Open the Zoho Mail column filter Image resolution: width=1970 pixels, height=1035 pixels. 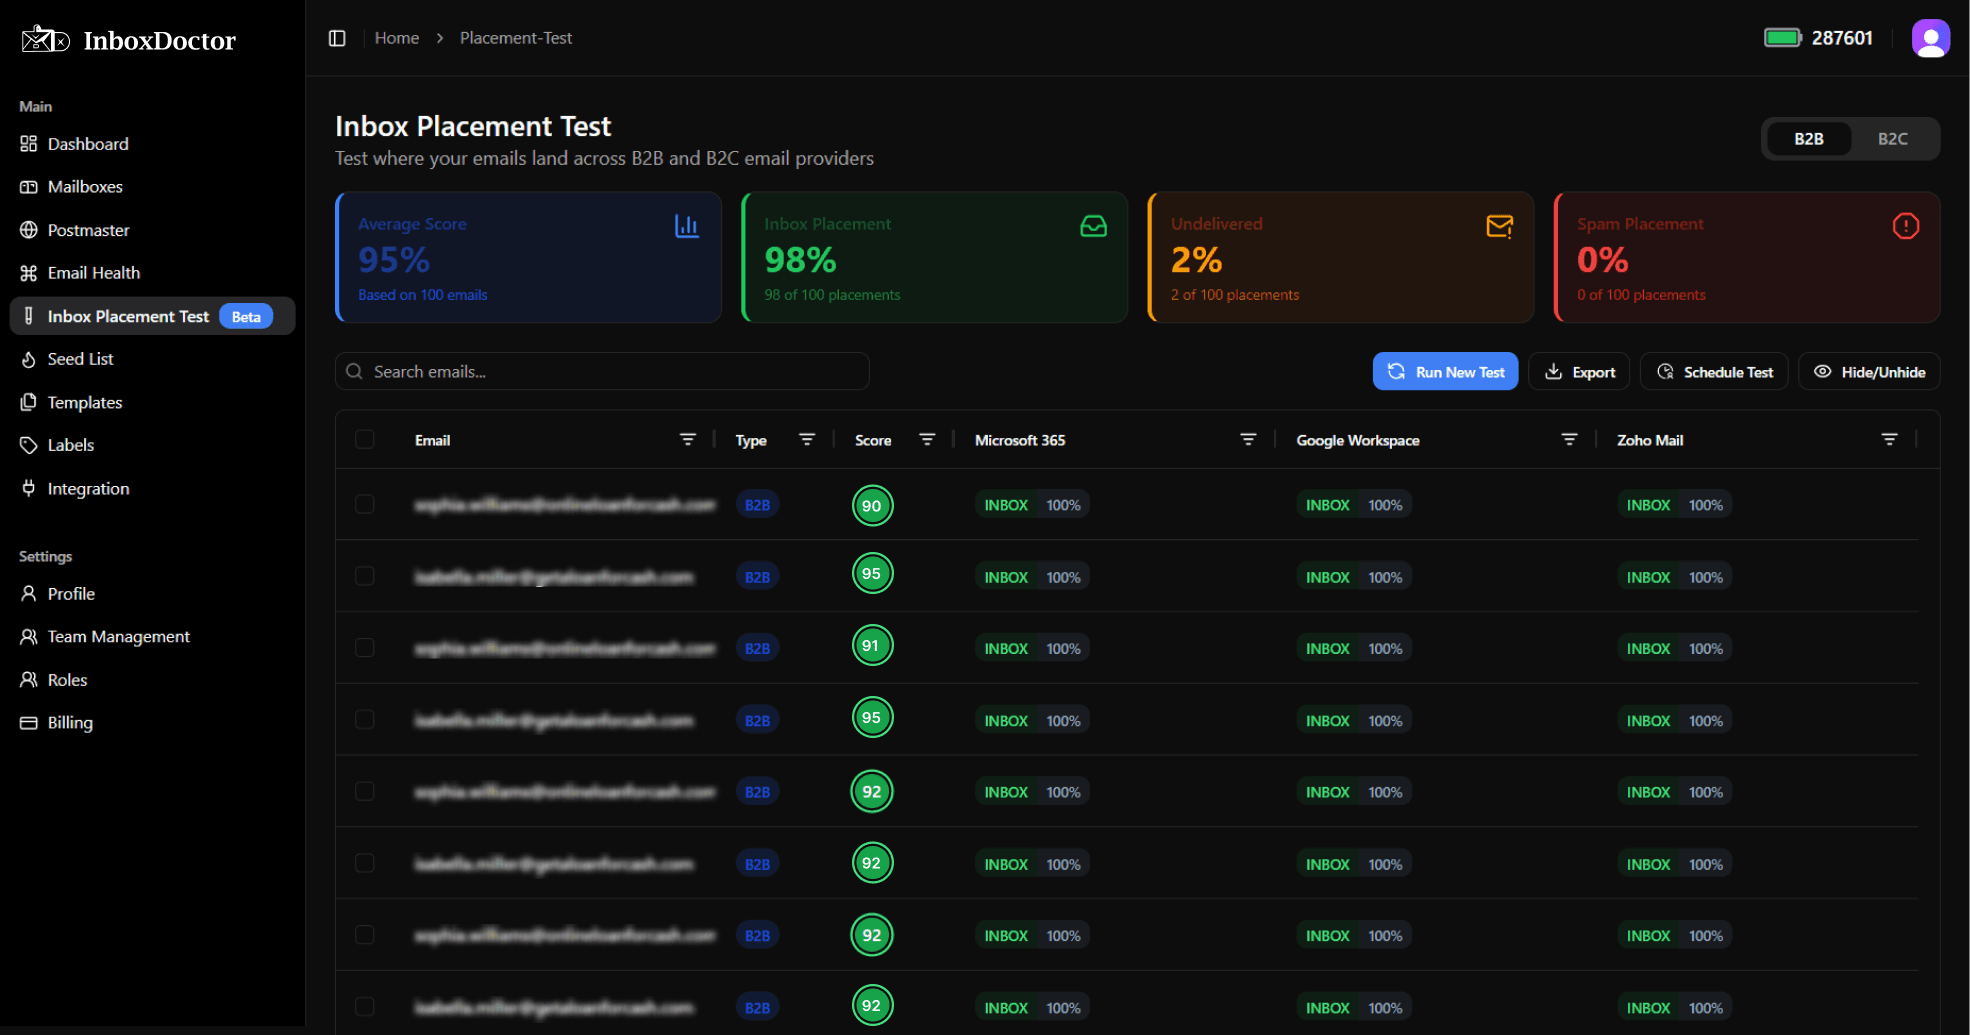tap(1889, 439)
